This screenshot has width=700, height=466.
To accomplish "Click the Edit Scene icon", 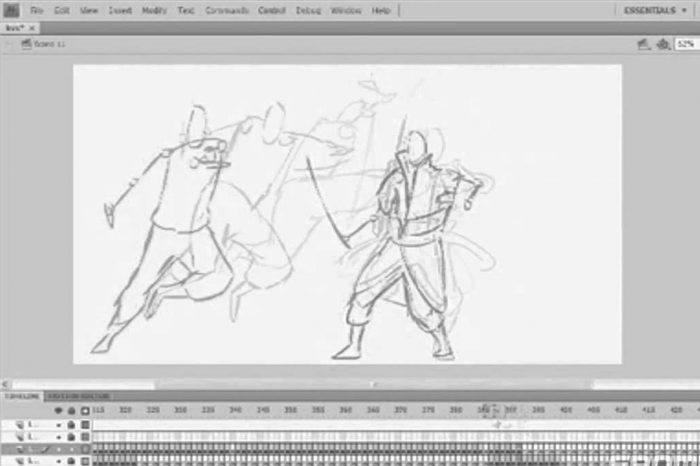I will pos(645,44).
